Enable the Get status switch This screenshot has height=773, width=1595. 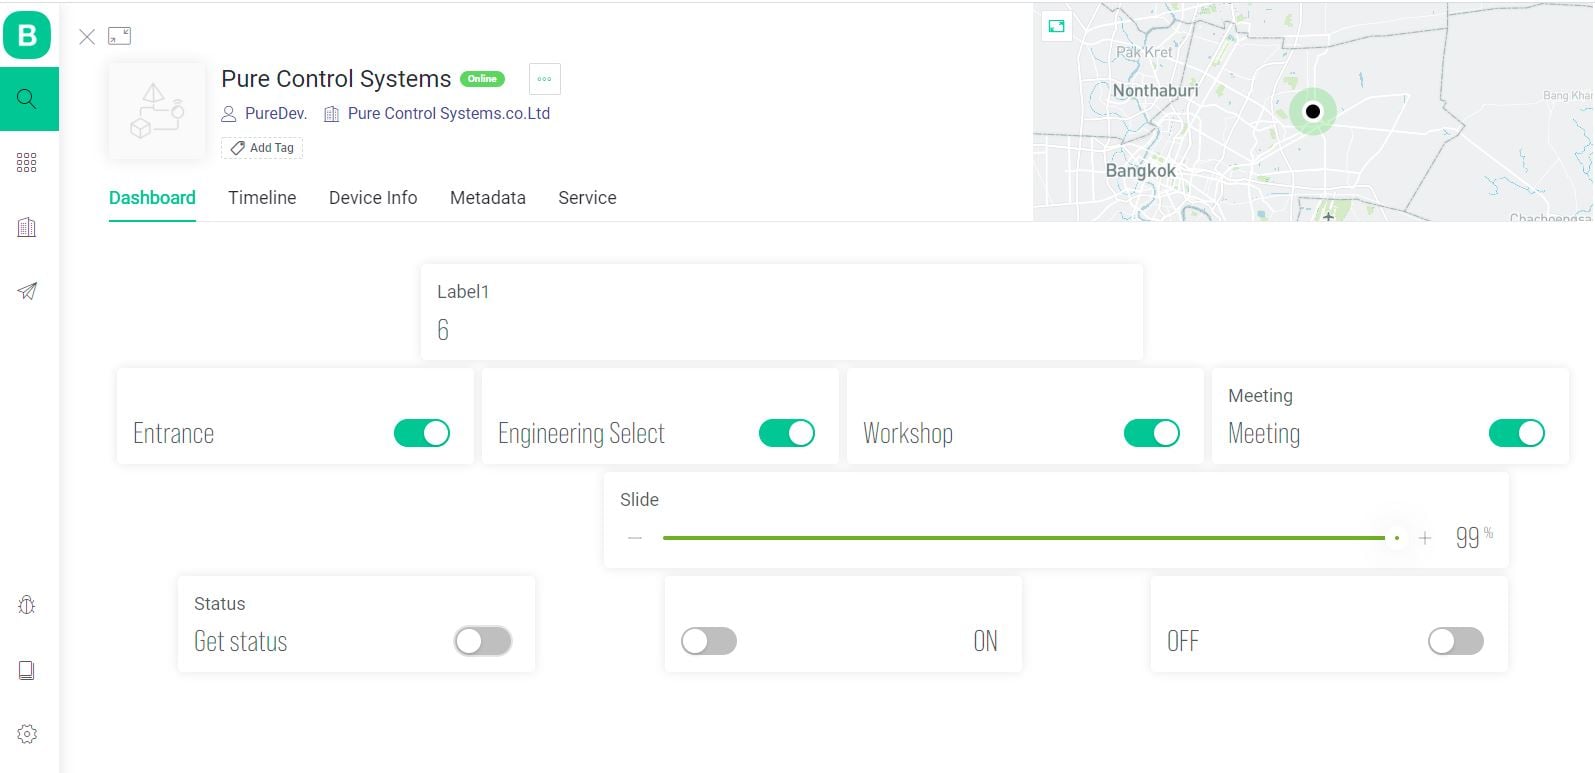(x=483, y=641)
